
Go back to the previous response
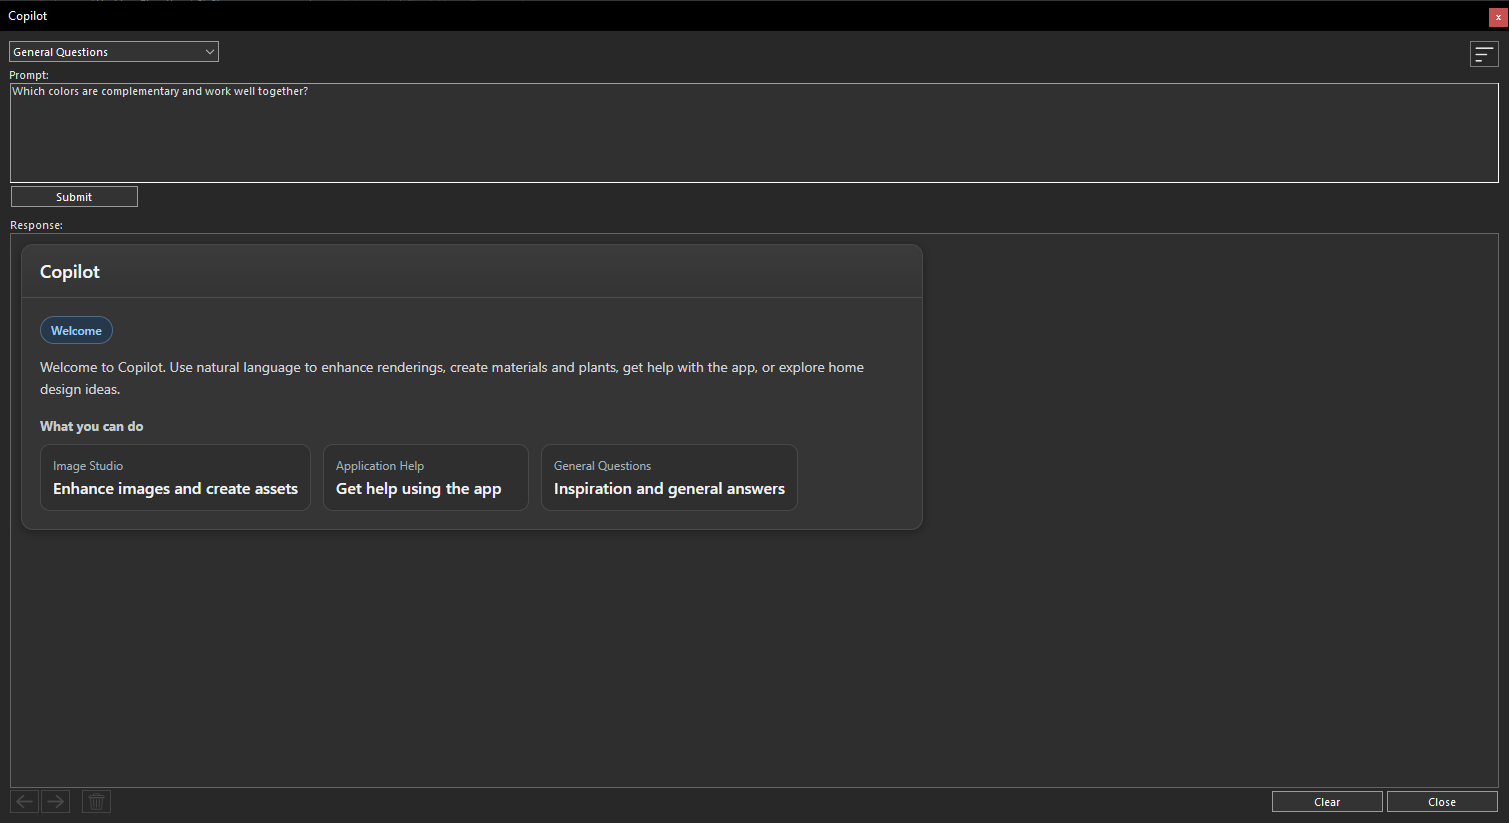(x=25, y=801)
